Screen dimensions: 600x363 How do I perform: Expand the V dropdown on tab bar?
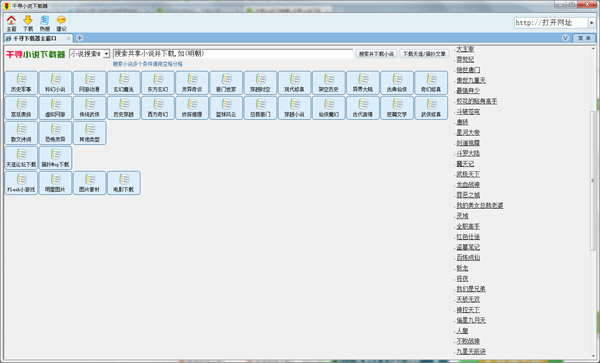(x=565, y=38)
